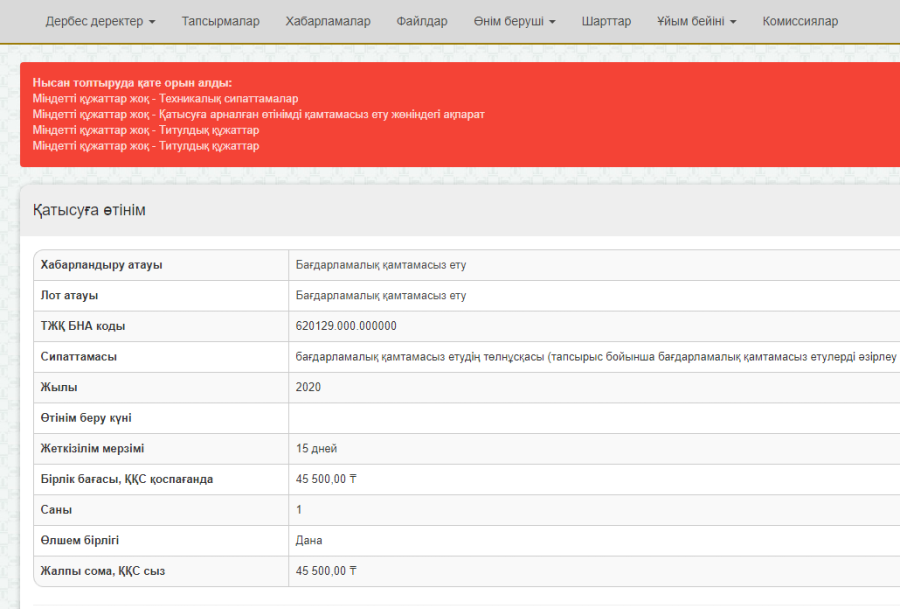Select the delivery term value 15 дней
This screenshot has height=609, width=900.
[316, 448]
